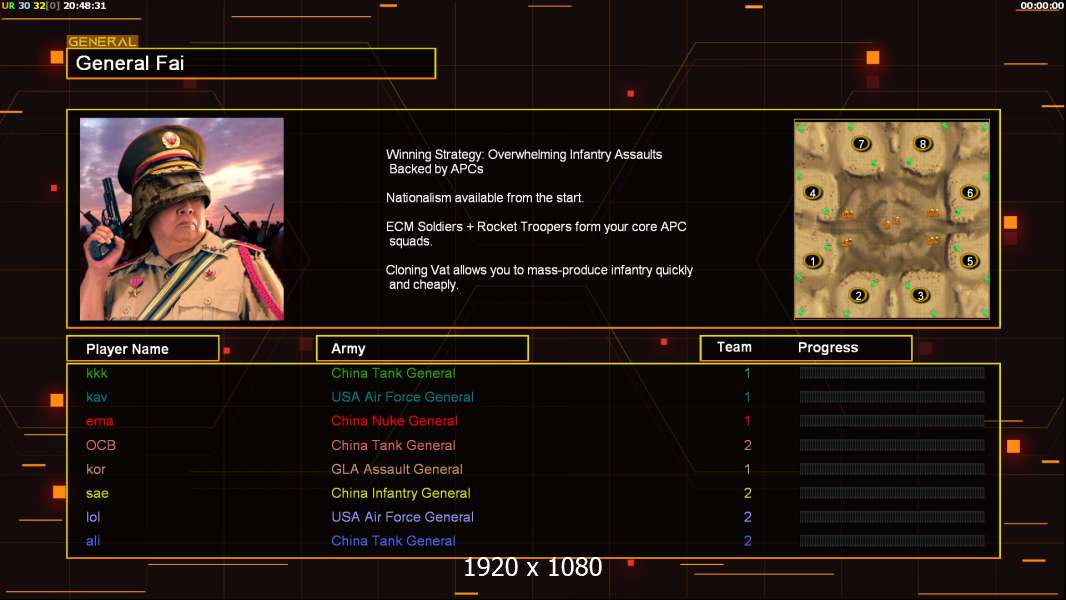Screen dimensions: 1066x600
Task: Select start position 3 marker on map
Action: (921, 296)
